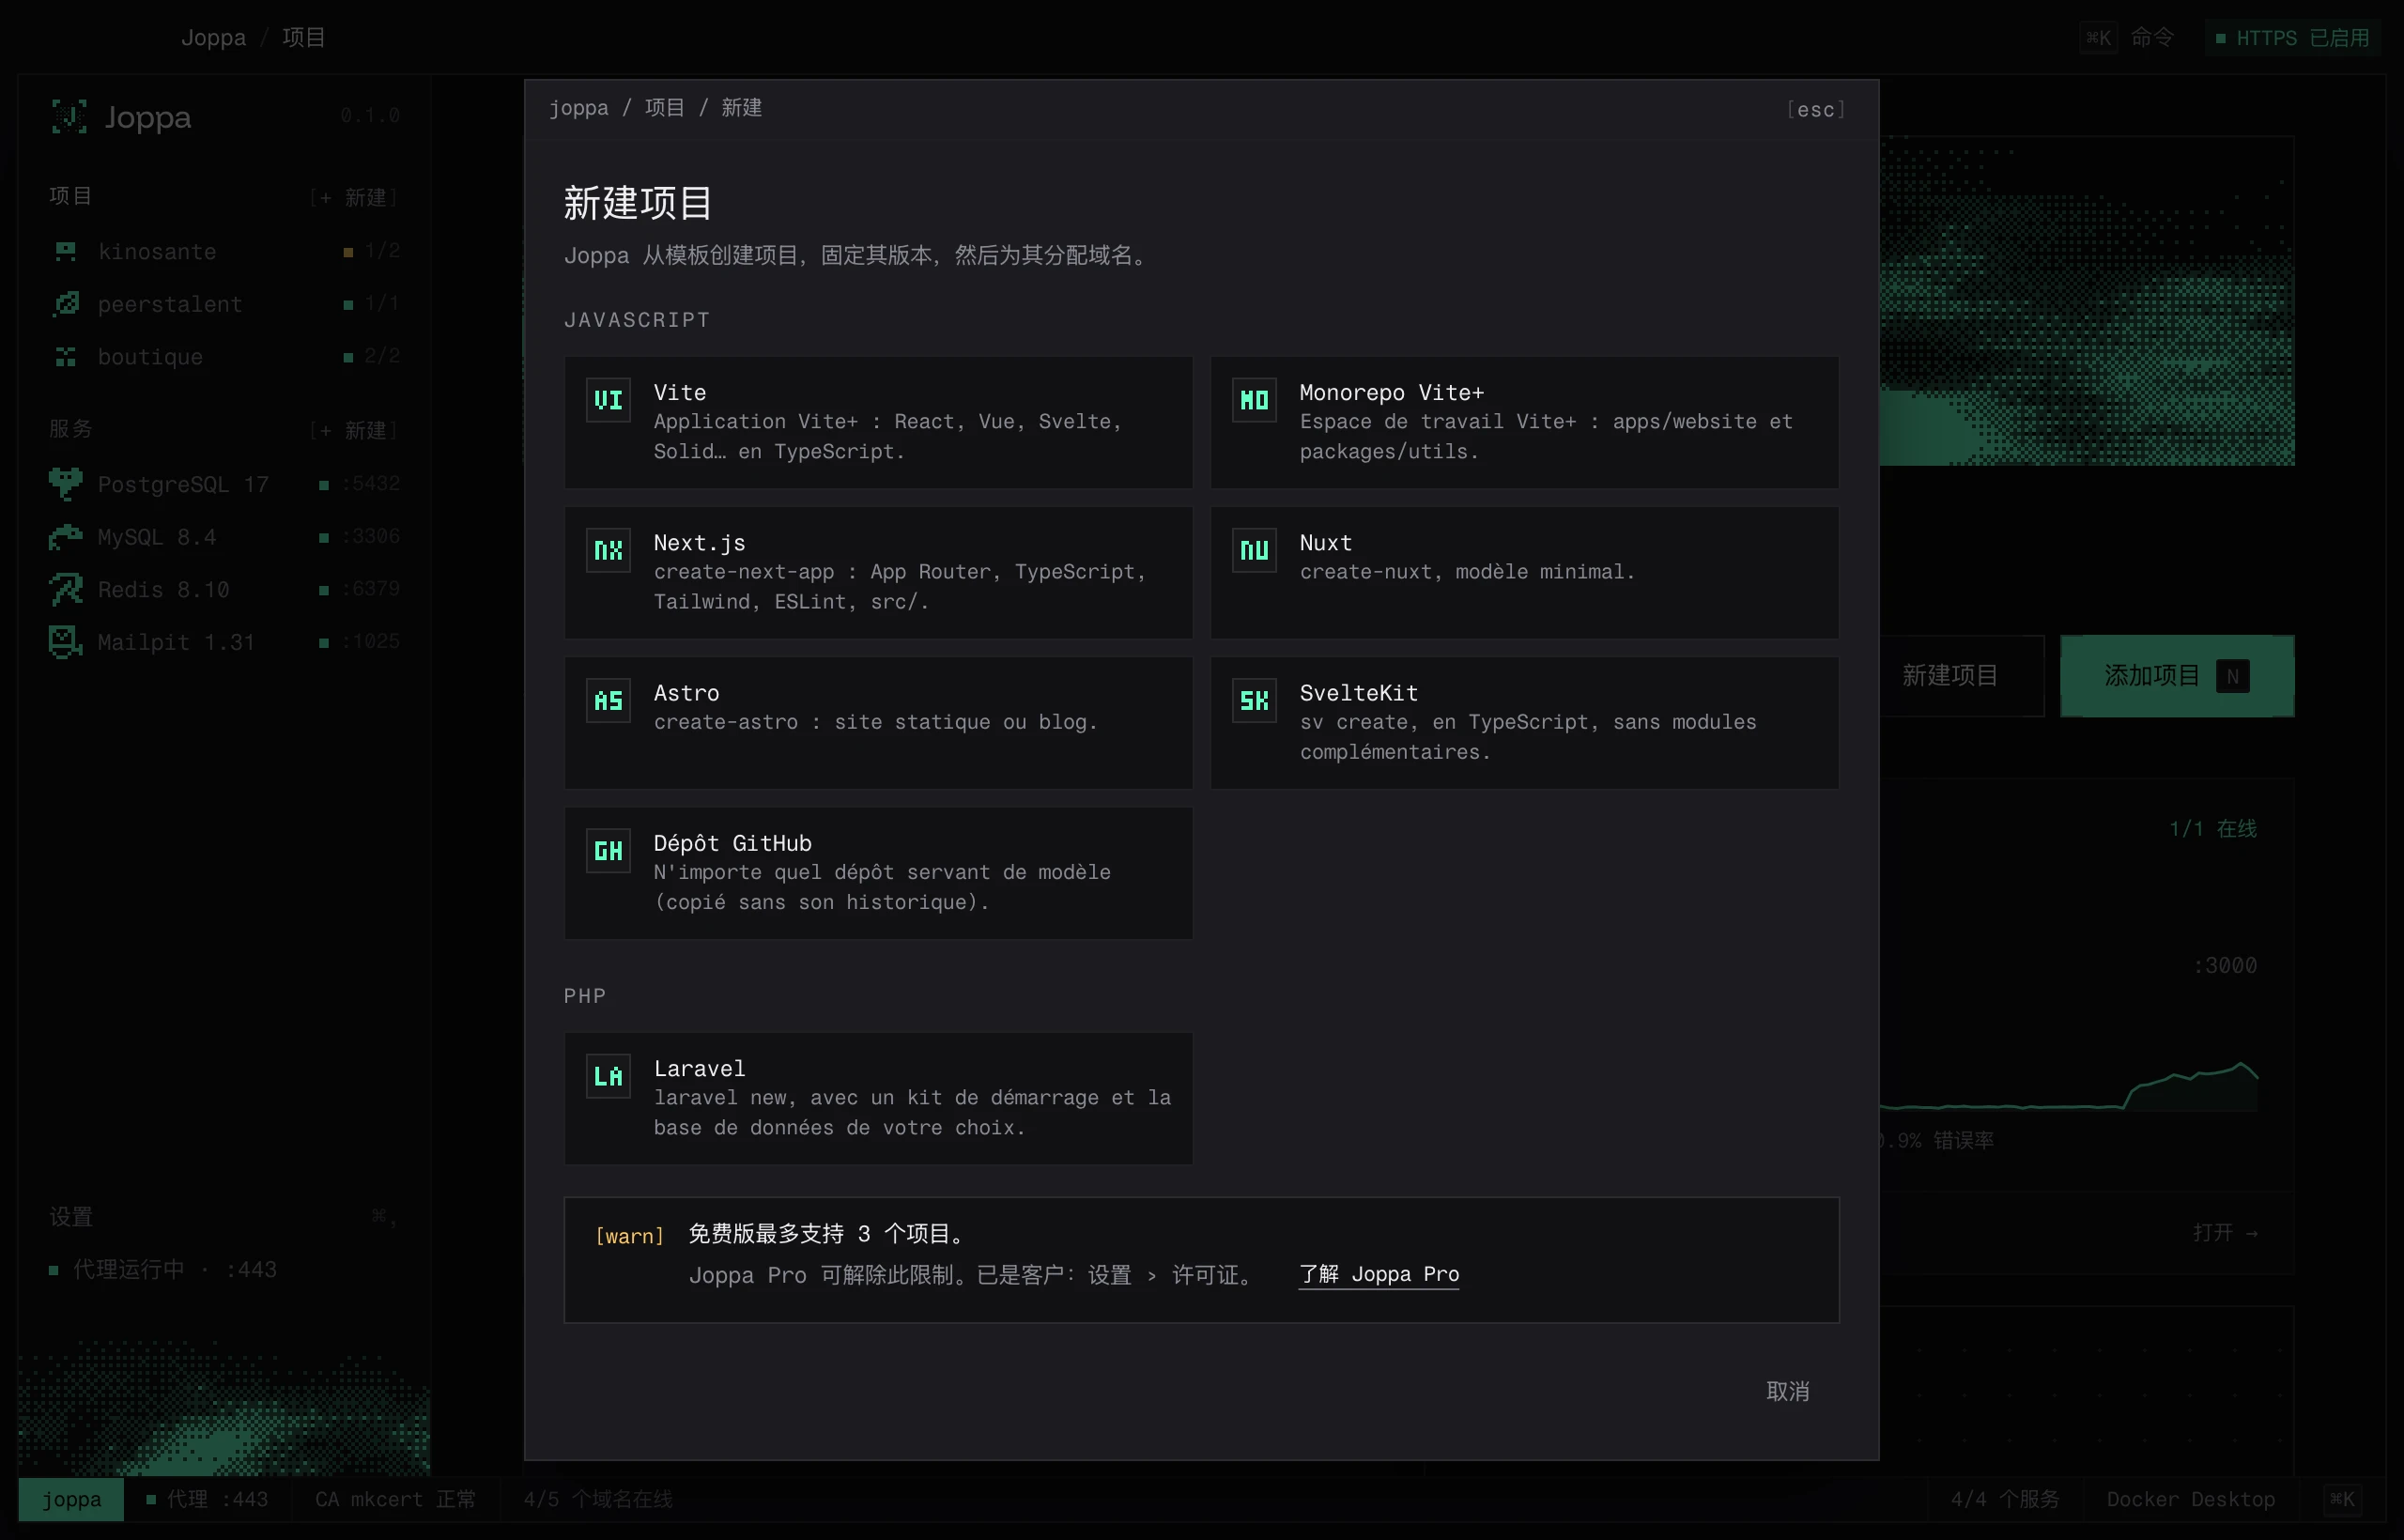Image resolution: width=2404 pixels, height=1540 pixels.
Task: Open the boutique project name in sidebar
Action: 150,357
